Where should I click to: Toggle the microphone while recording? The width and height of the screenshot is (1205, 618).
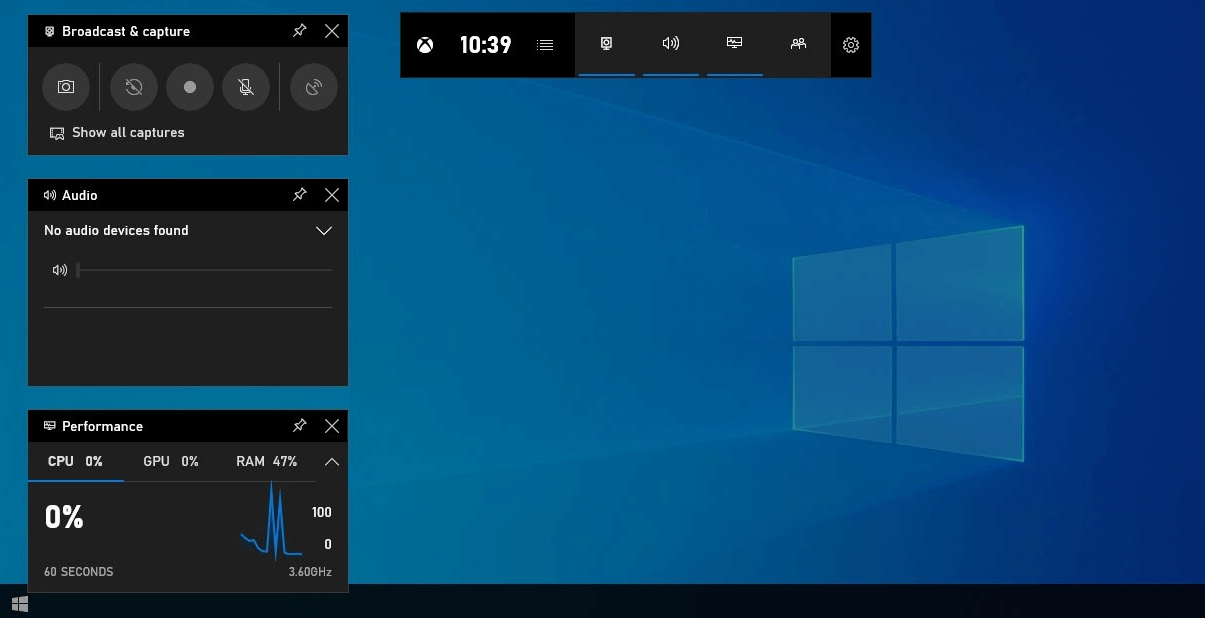(x=246, y=87)
